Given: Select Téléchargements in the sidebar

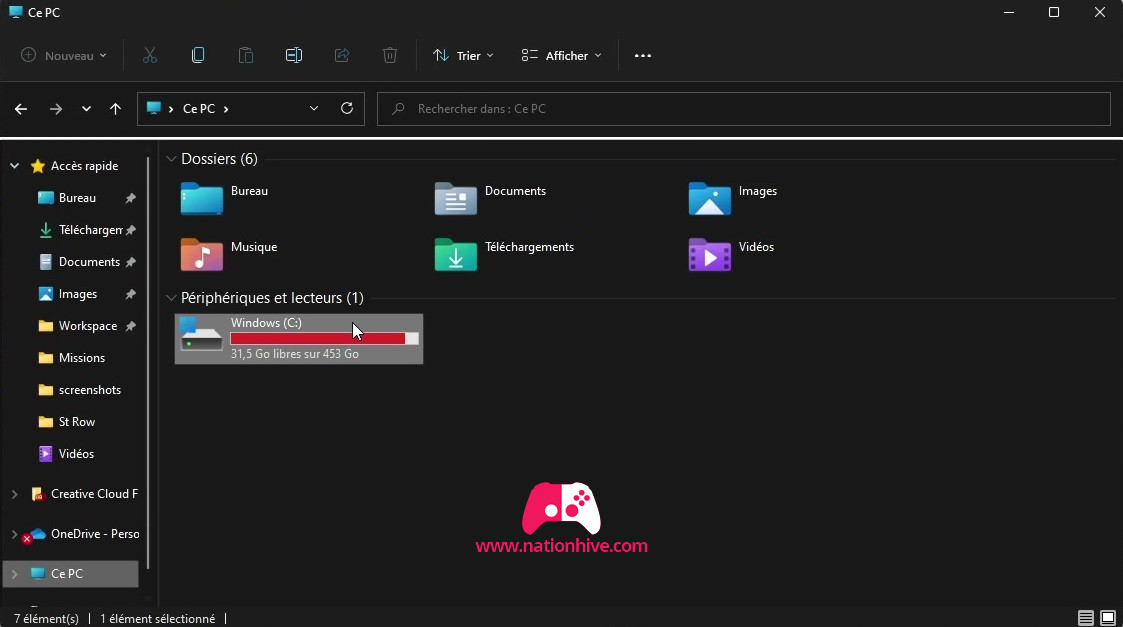Looking at the screenshot, I should [x=90, y=230].
